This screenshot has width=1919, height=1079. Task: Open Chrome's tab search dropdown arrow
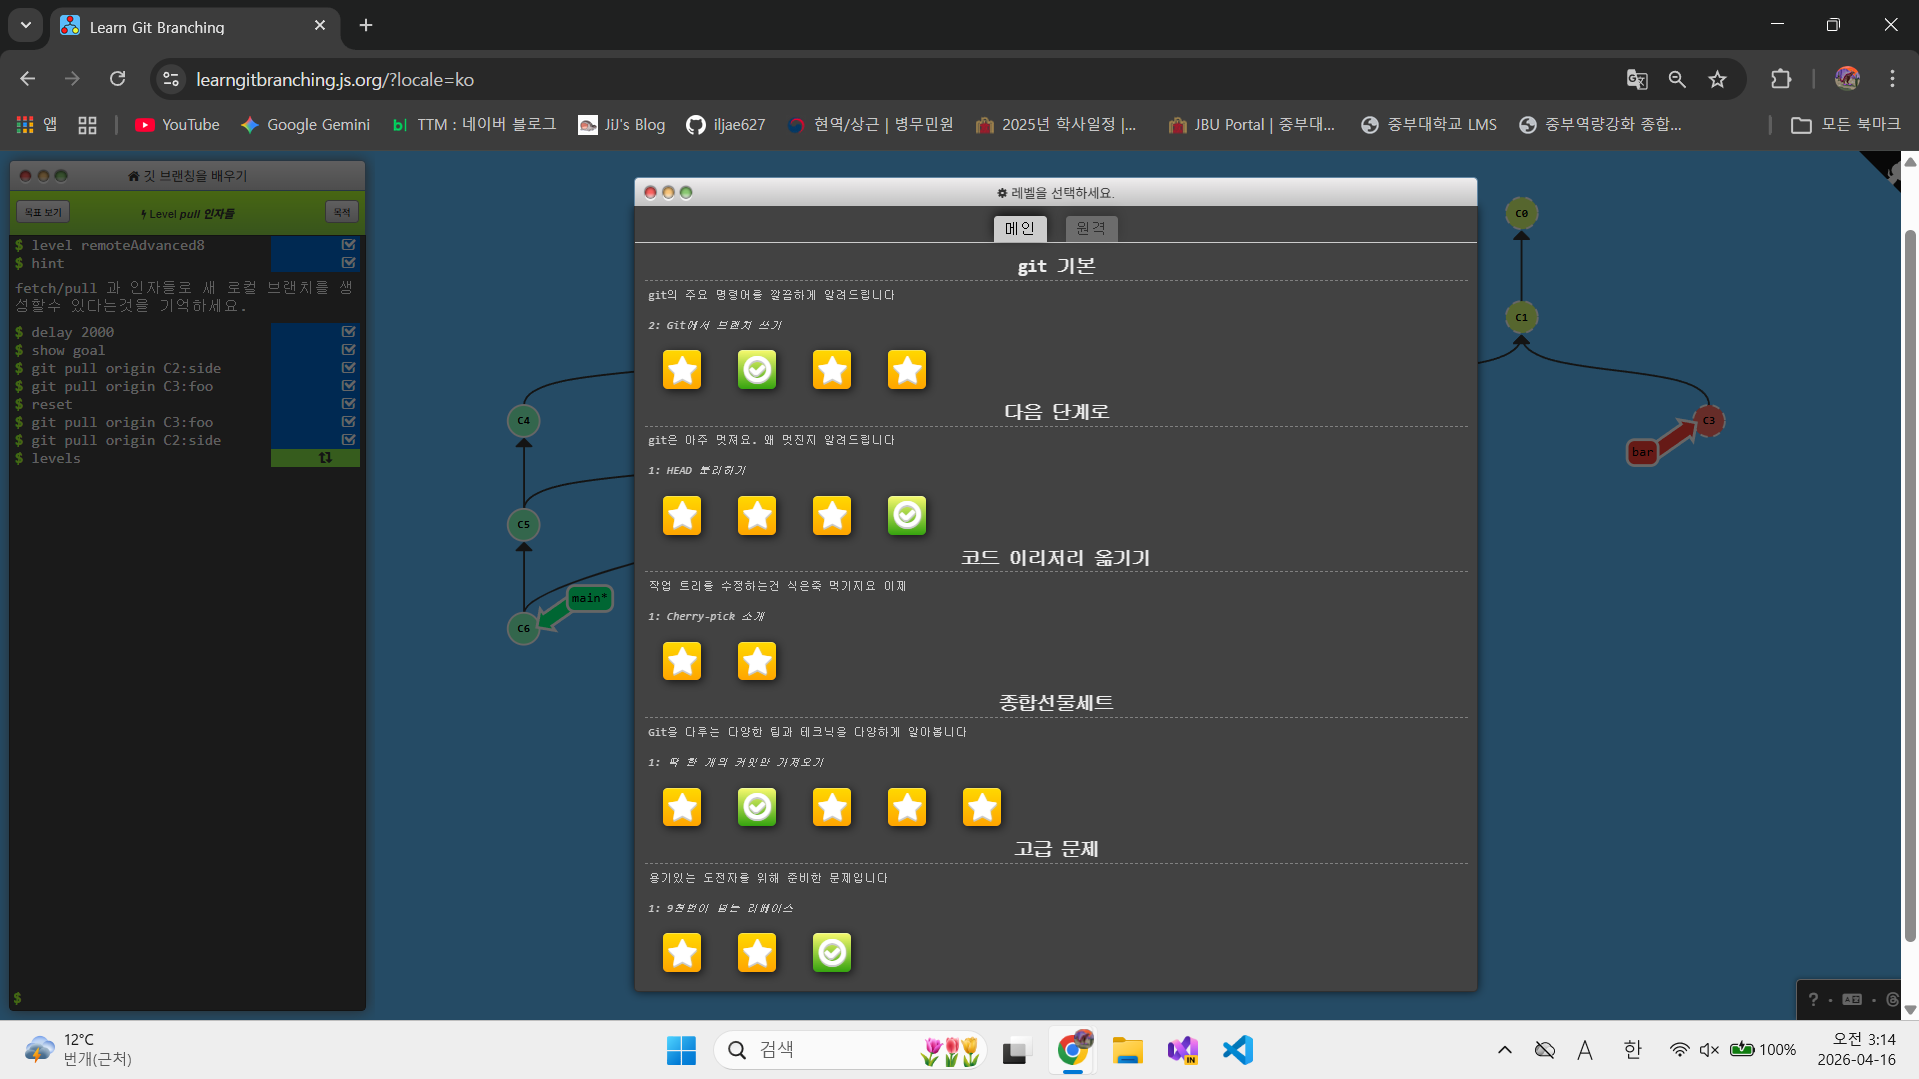[x=26, y=26]
